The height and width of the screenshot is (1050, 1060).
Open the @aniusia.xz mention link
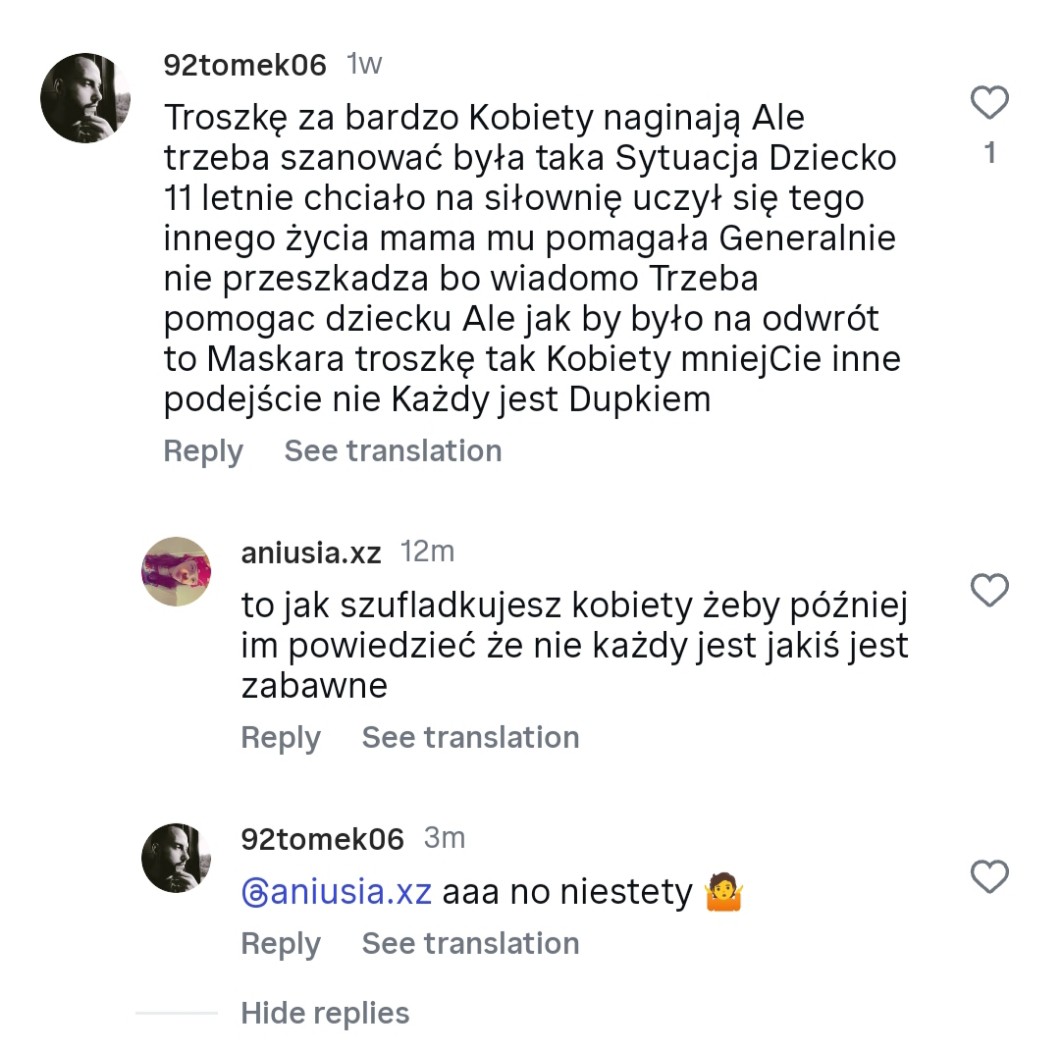[x=337, y=891]
